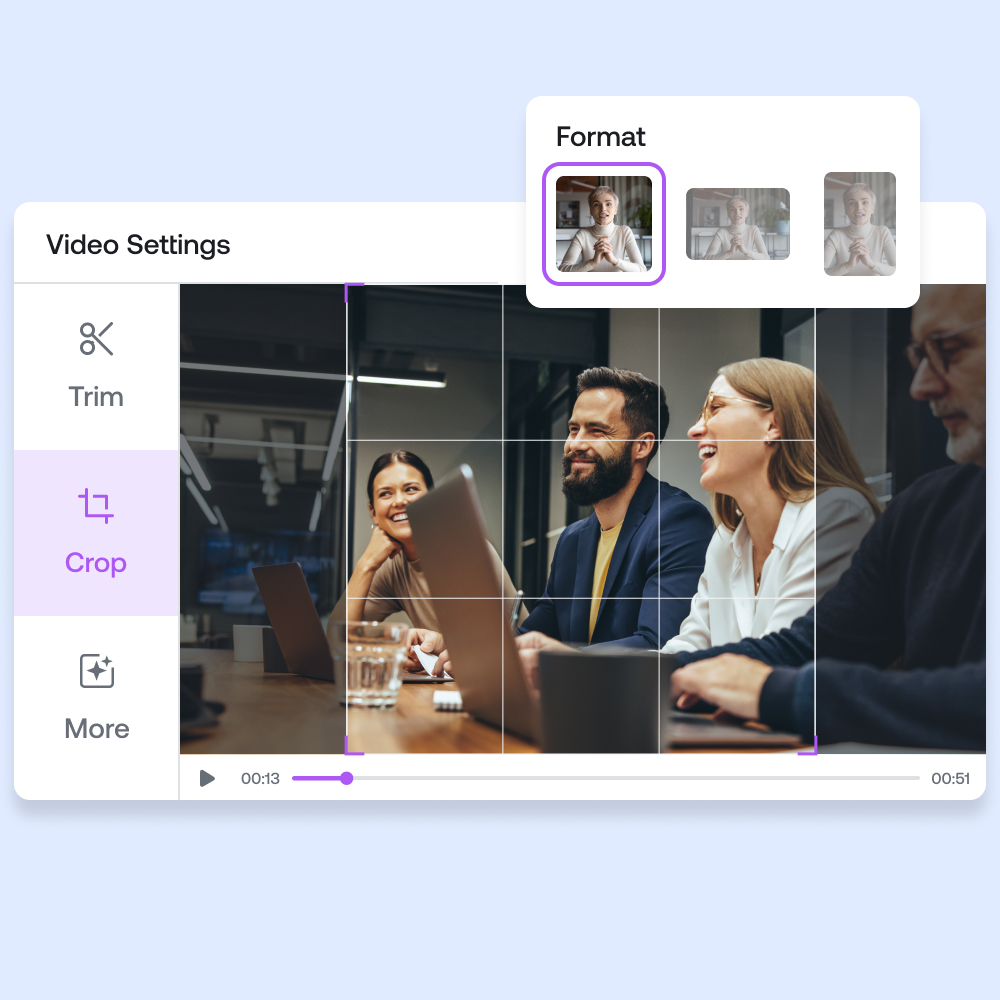Click the Crop tab label

(96, 563)
